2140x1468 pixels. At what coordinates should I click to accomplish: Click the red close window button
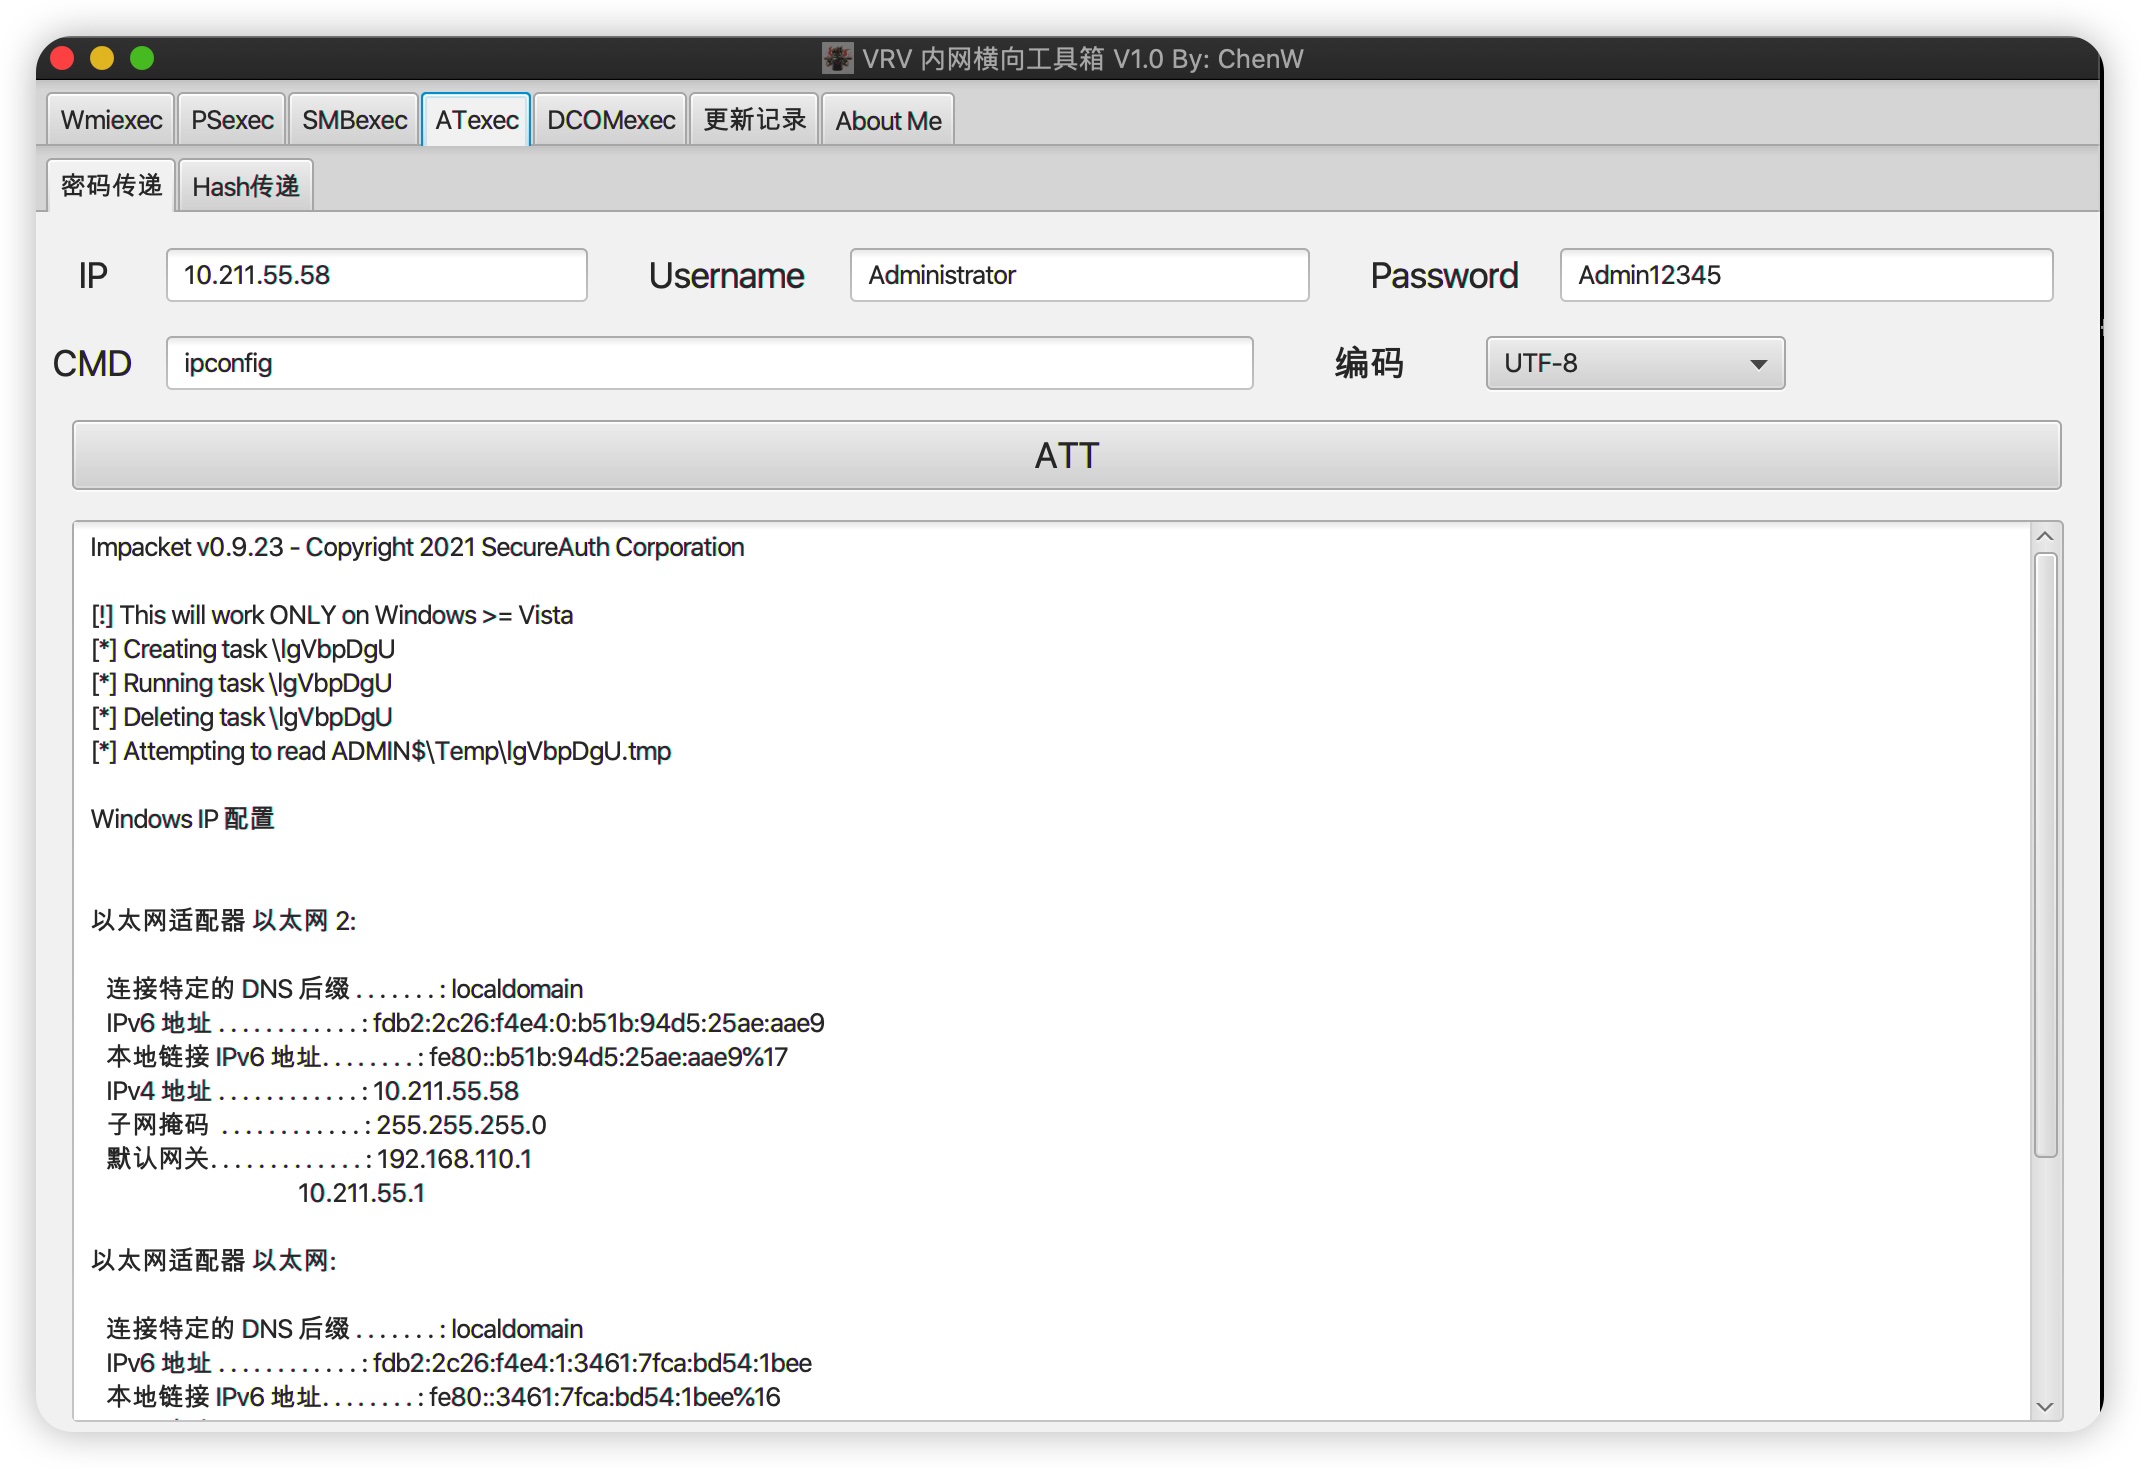(62, 58)
